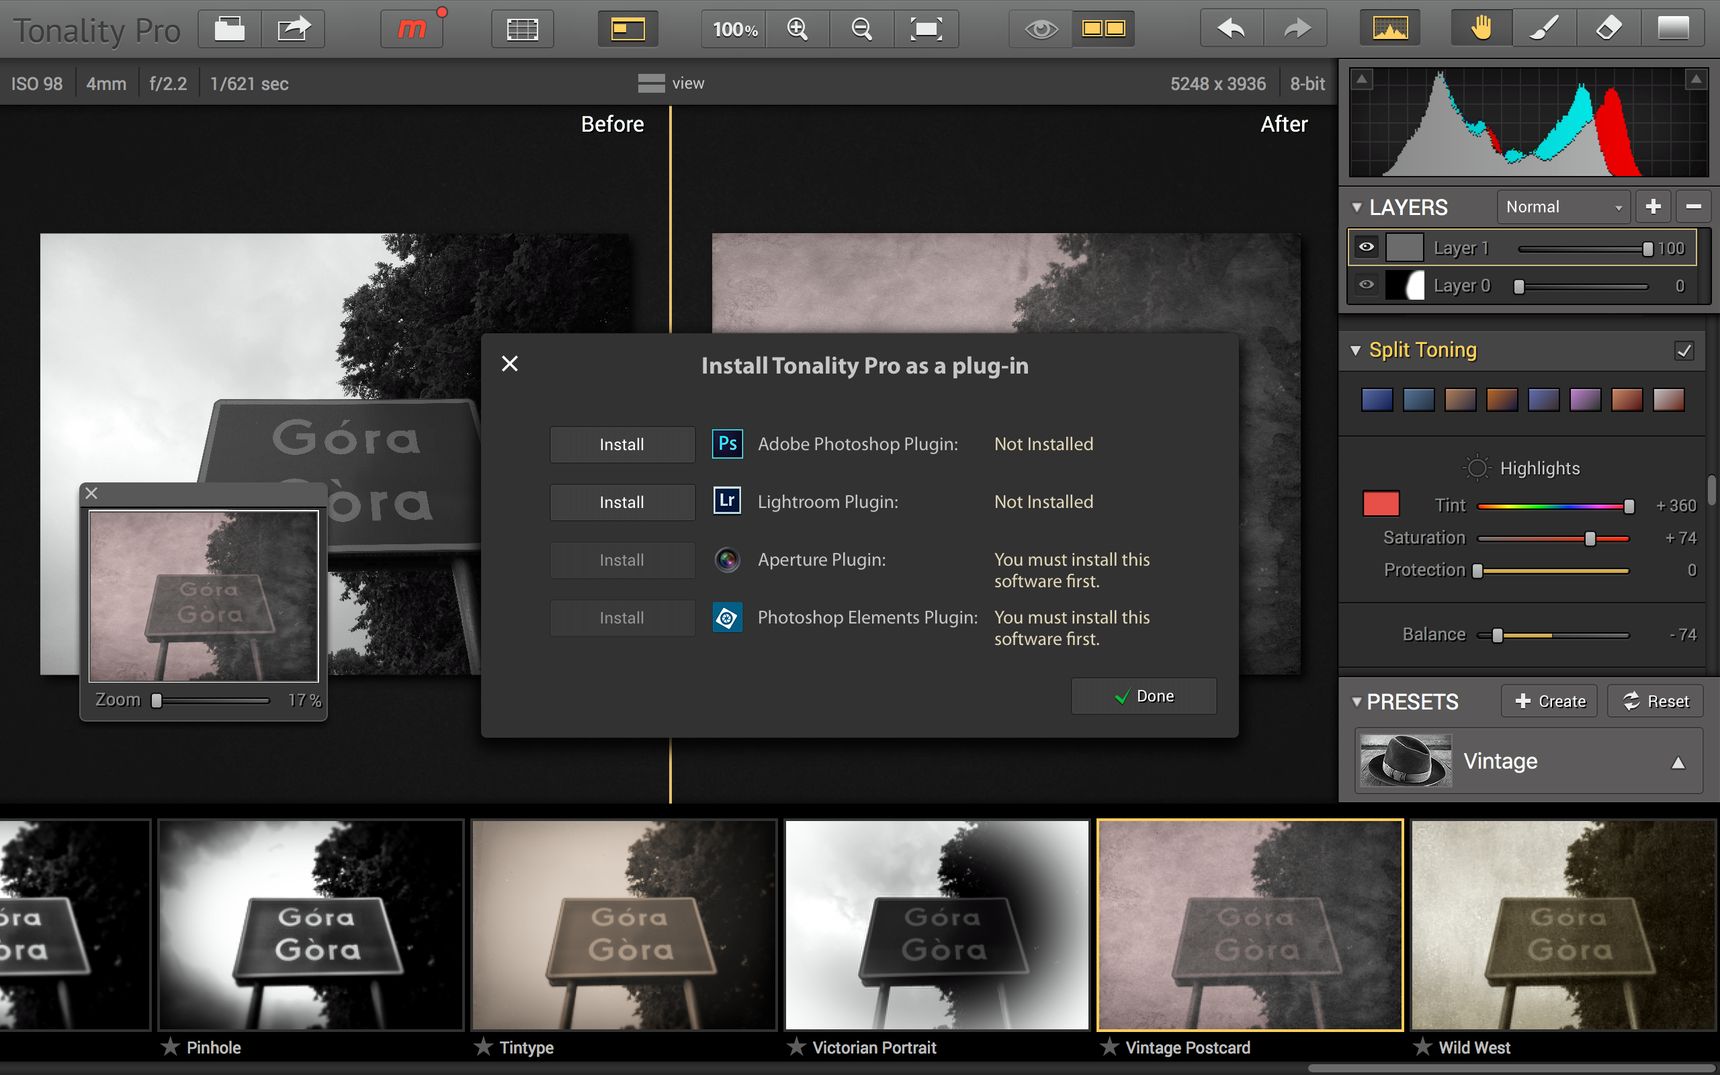The height and width of the screenshot is (1075, 1720).
Task: Remove layer with minus button
Action: click(1693, 207)
